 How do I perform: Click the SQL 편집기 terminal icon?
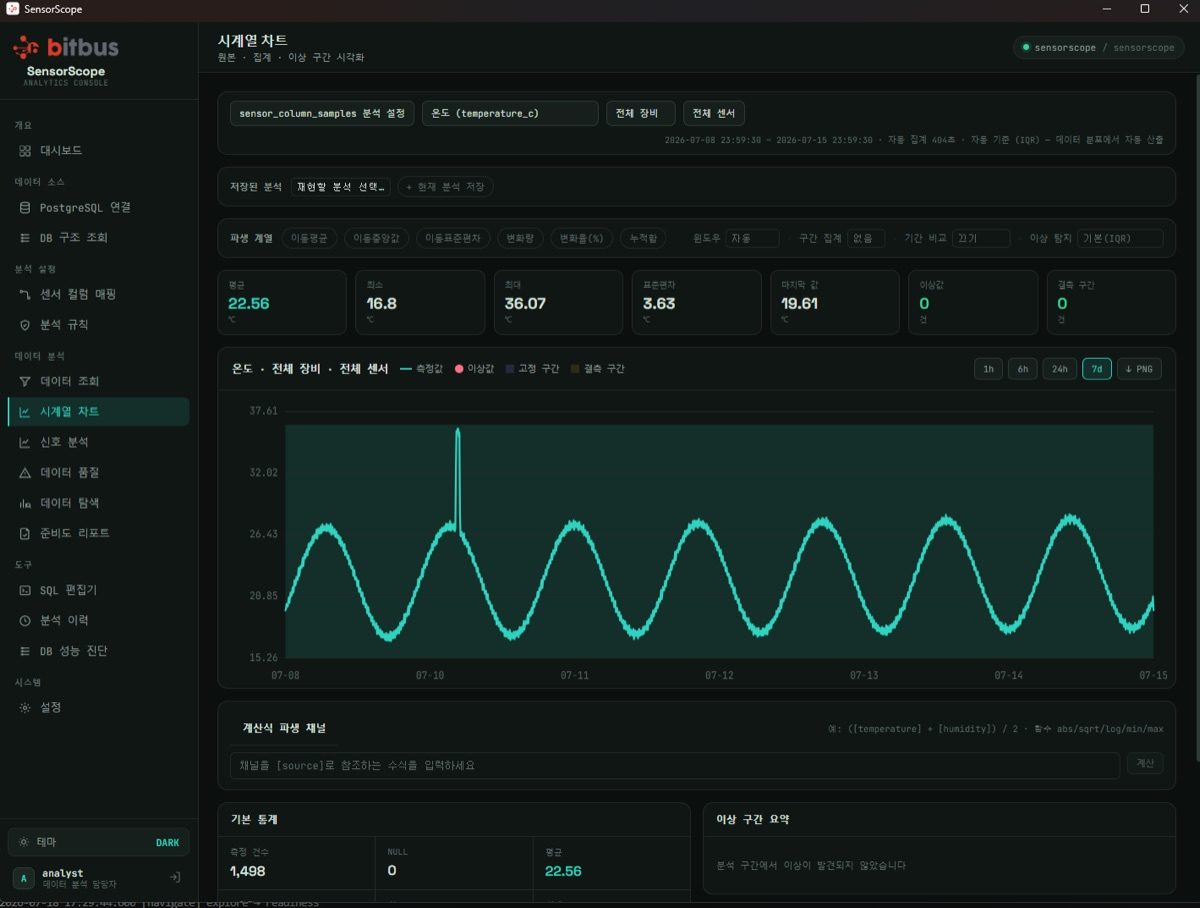click(25, 590)
